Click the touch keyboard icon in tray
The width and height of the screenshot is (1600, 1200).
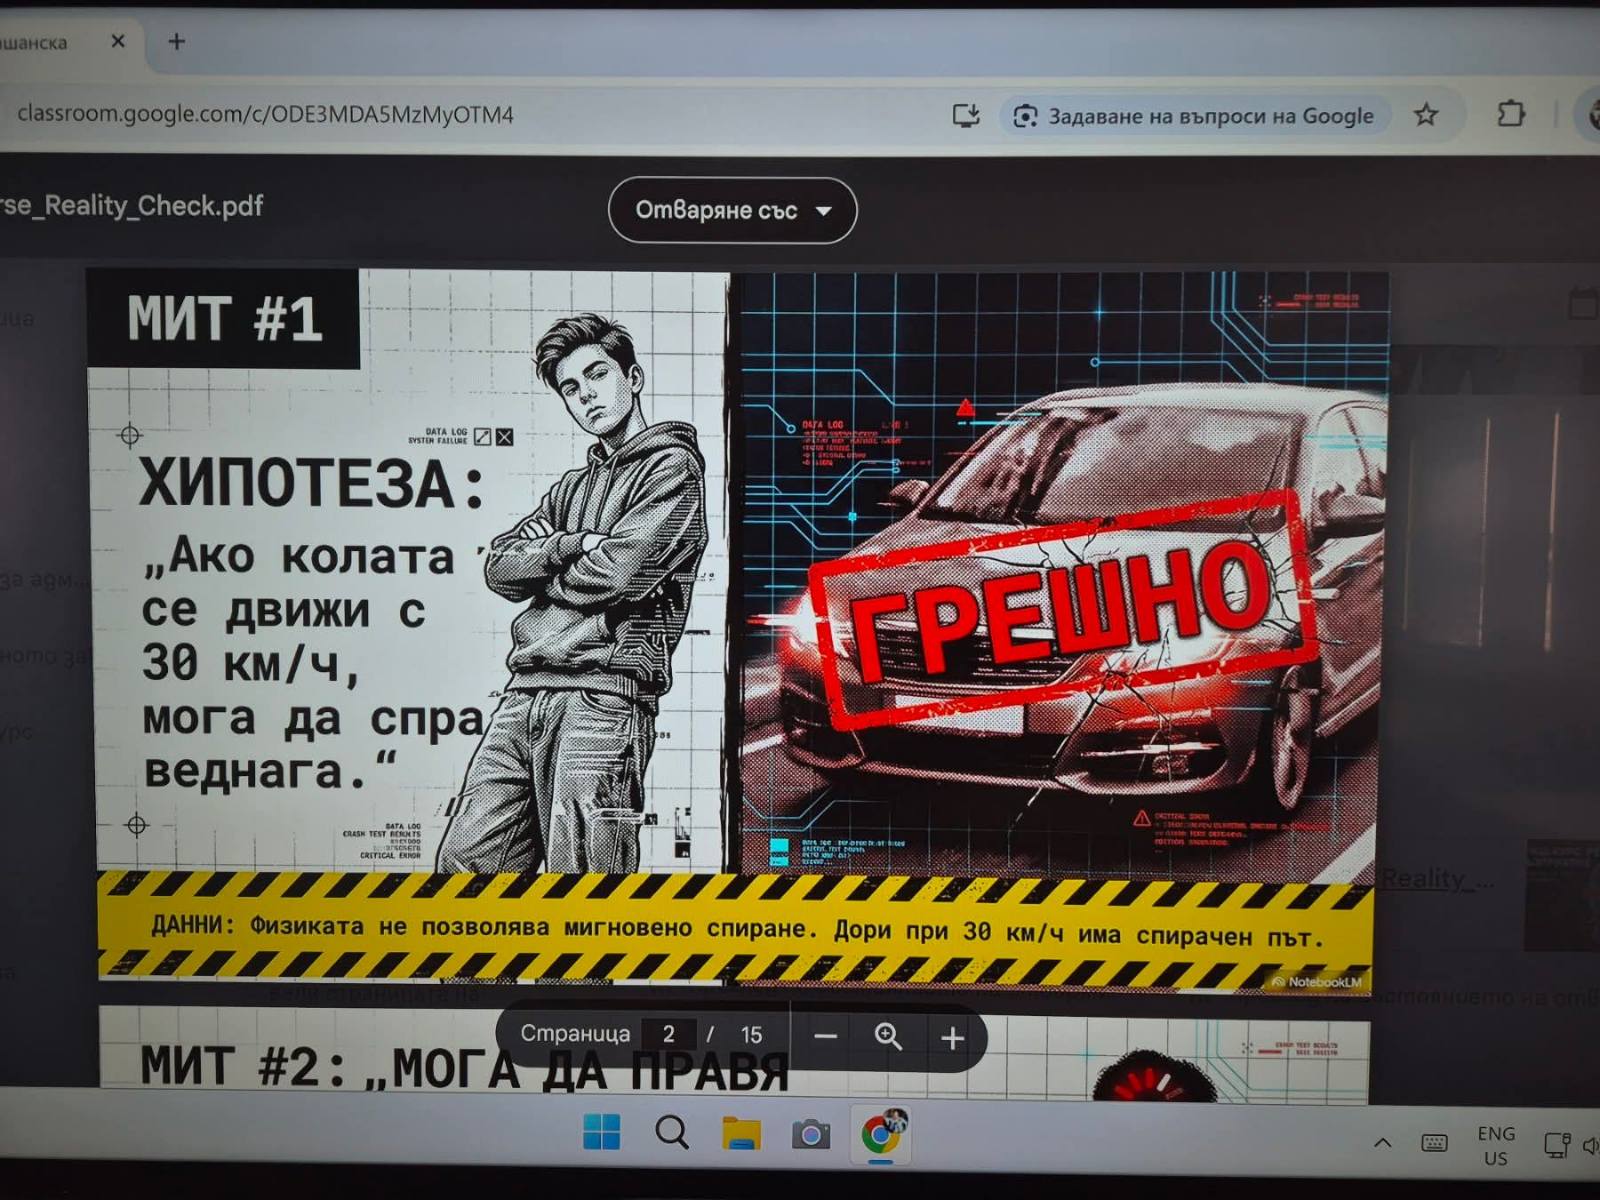(1434, 1143)
